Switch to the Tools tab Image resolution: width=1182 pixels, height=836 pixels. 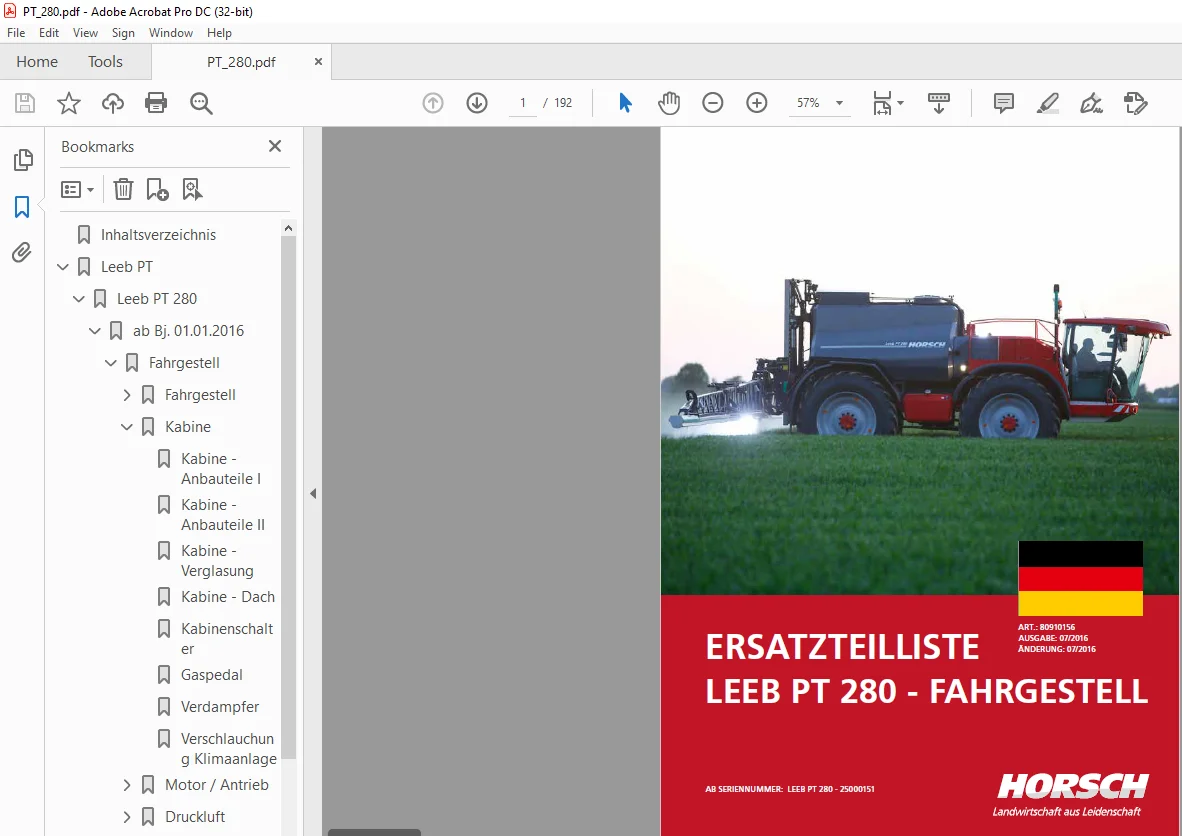click(x=105, y=62)
